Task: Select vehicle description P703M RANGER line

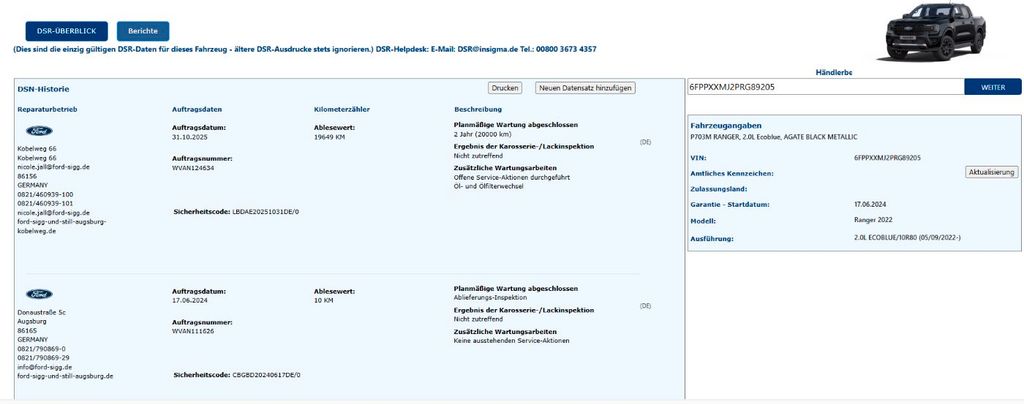Action: click(x=774, y=137)
